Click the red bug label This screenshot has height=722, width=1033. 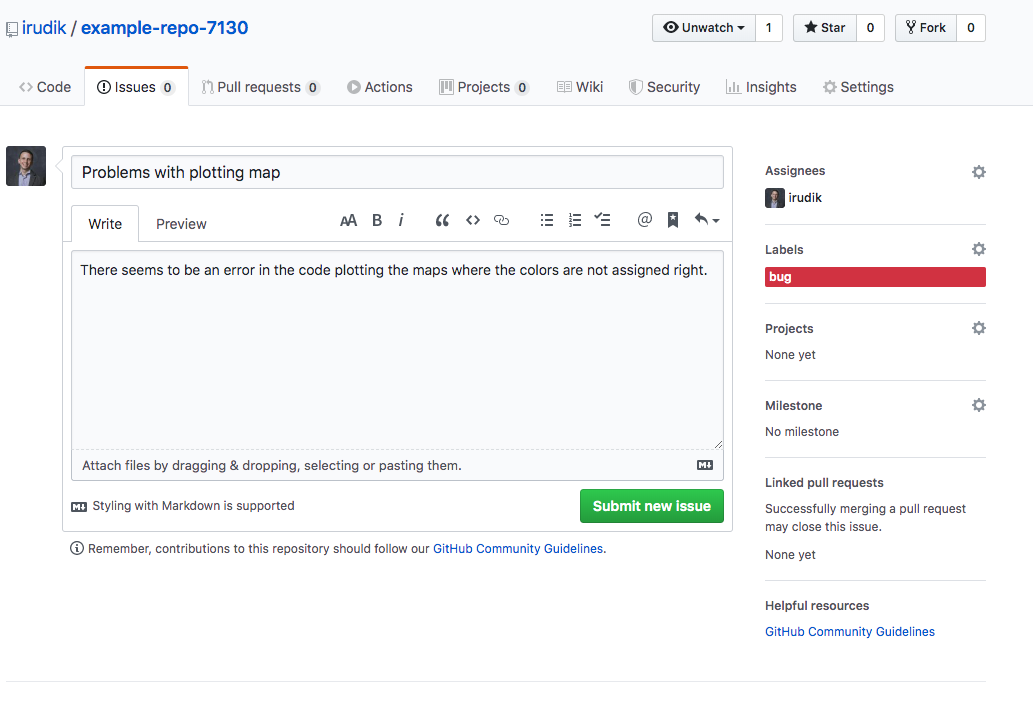point(874,277)
